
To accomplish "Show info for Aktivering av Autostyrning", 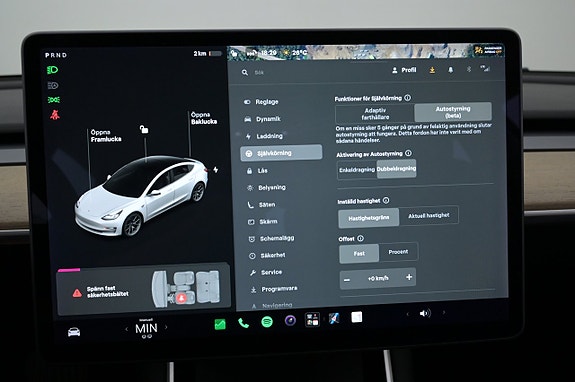I will [x=408, y=153].
